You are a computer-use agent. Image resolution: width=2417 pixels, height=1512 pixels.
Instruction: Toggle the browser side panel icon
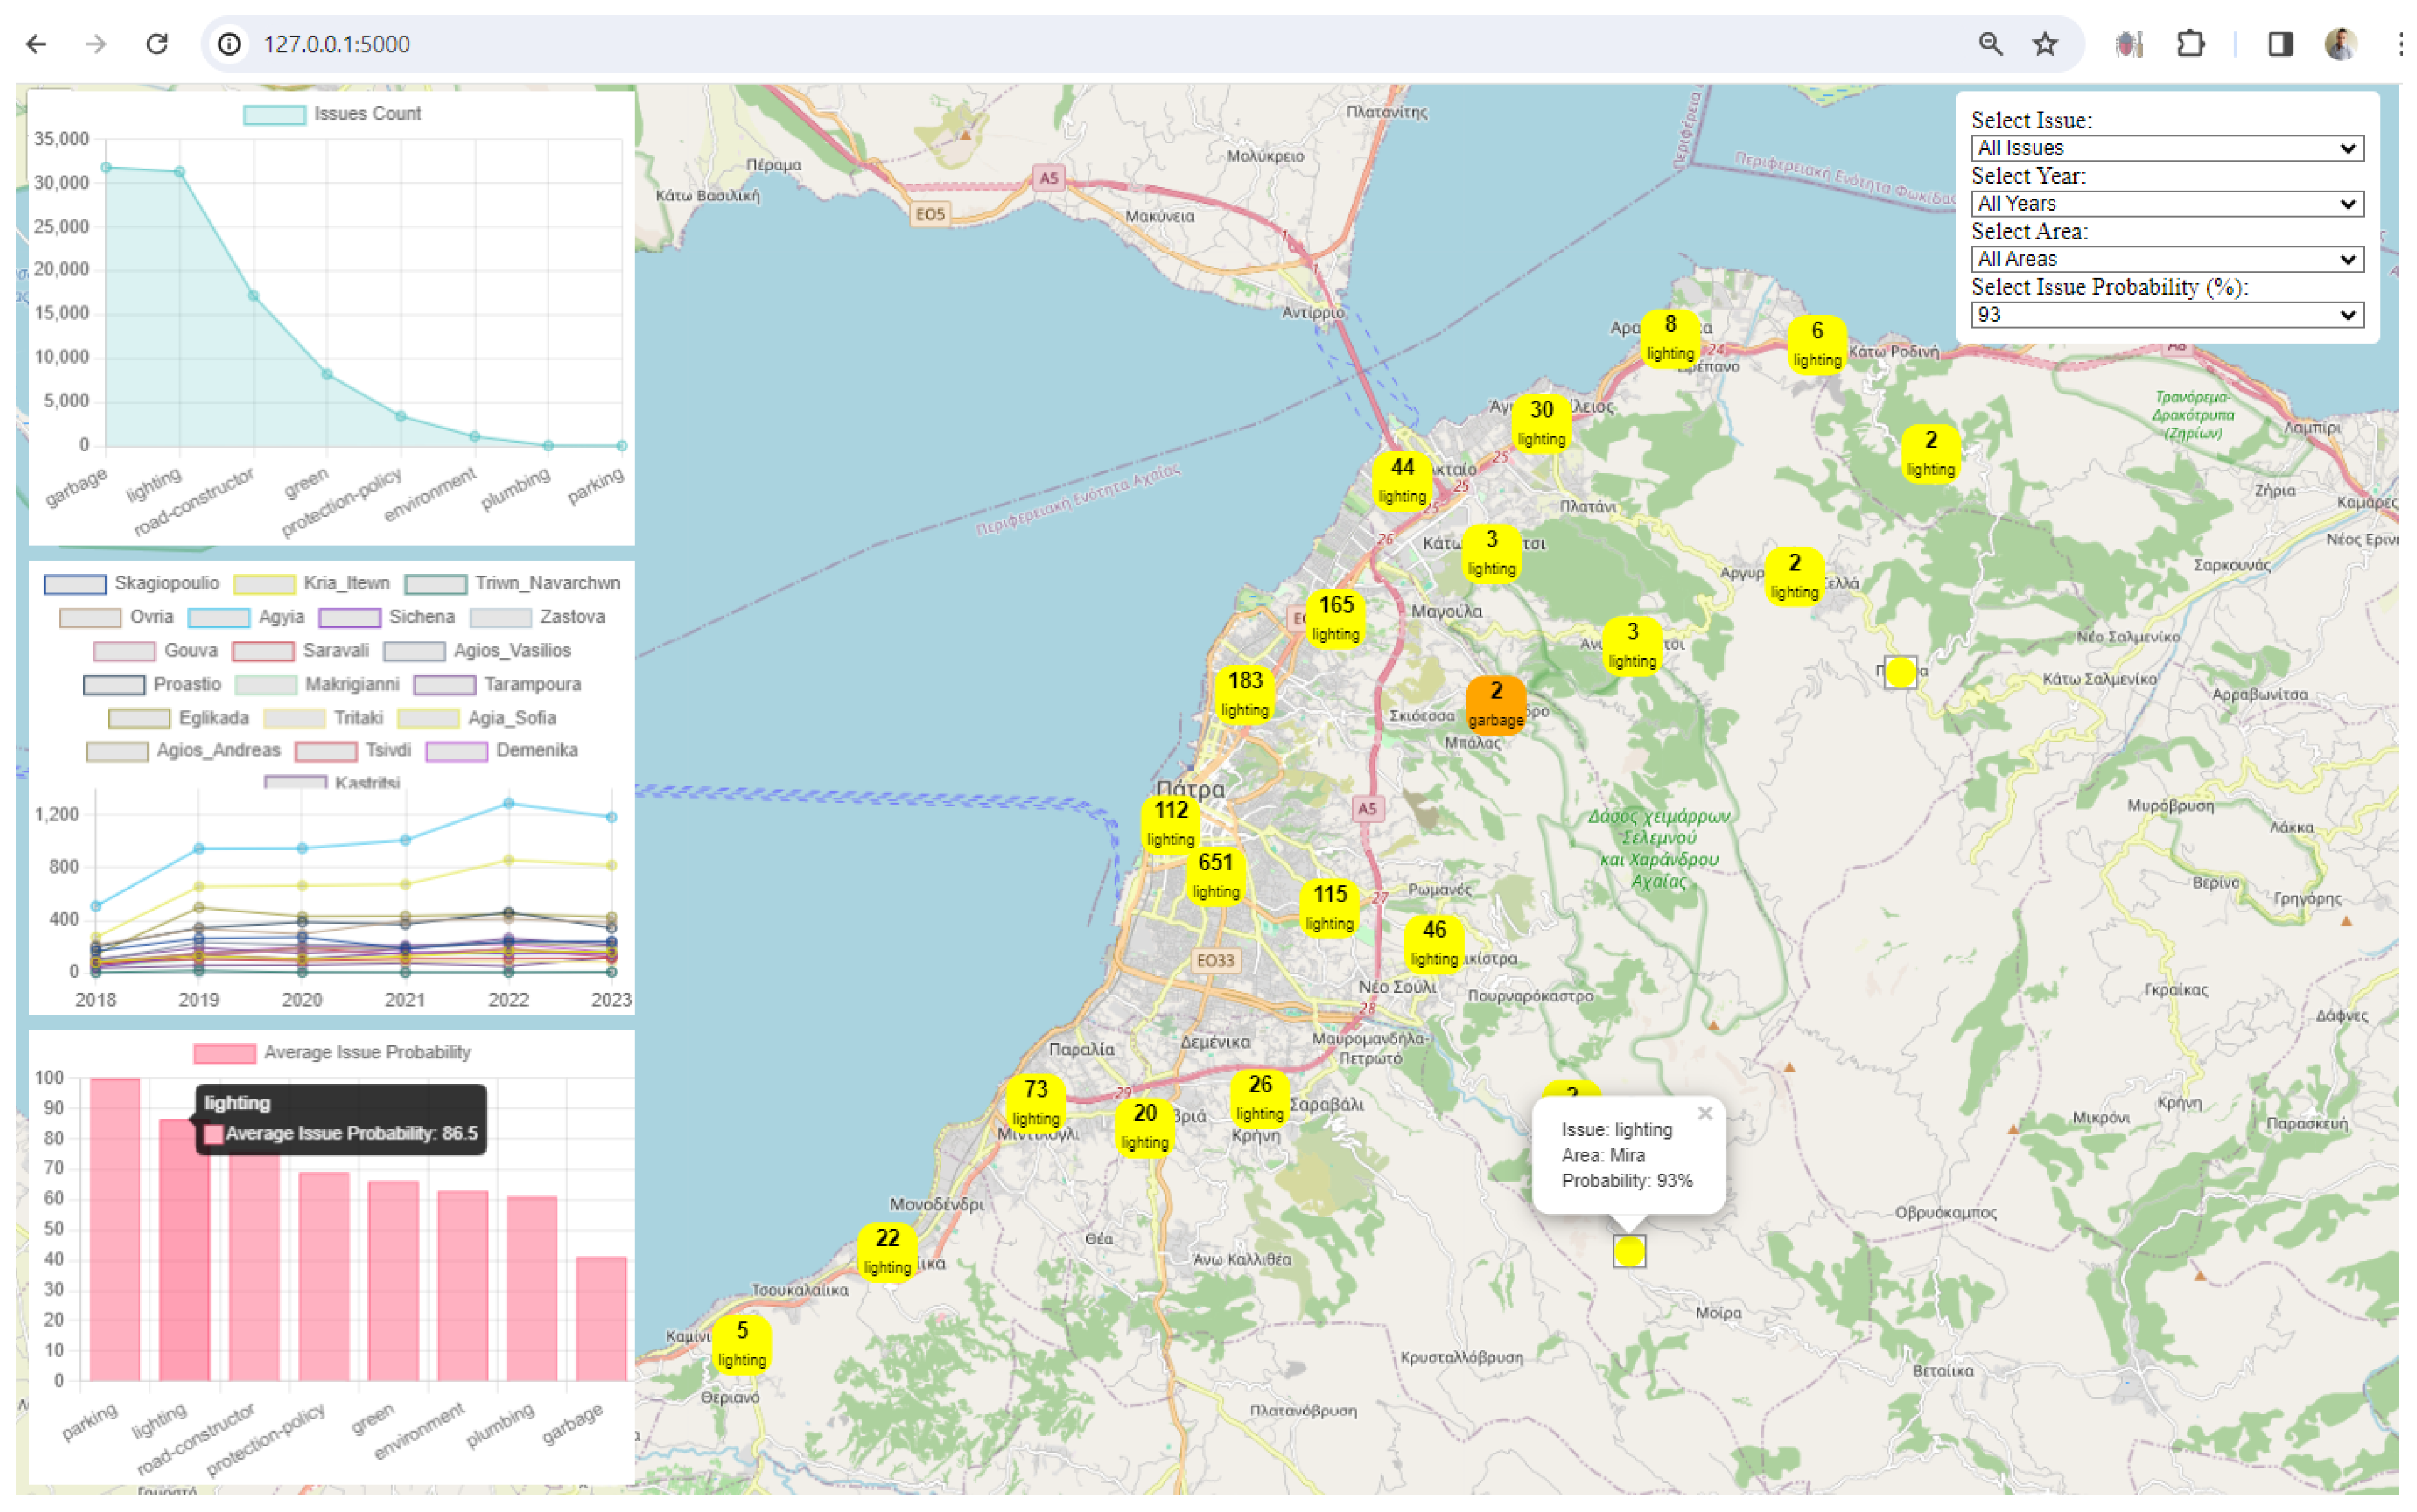(2280, 44)
